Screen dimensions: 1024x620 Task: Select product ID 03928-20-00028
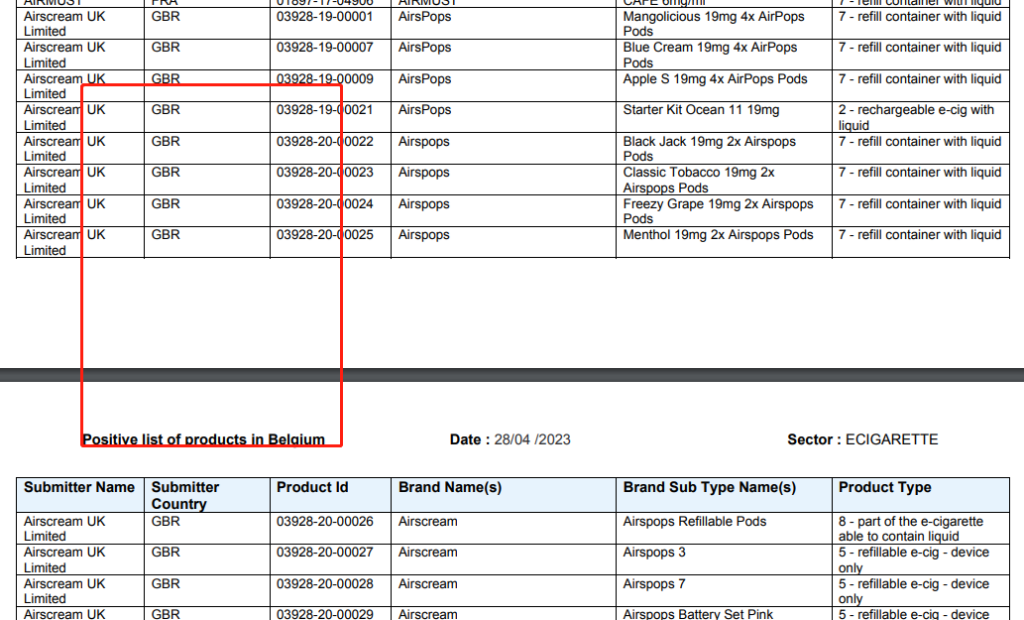point(325,583)
